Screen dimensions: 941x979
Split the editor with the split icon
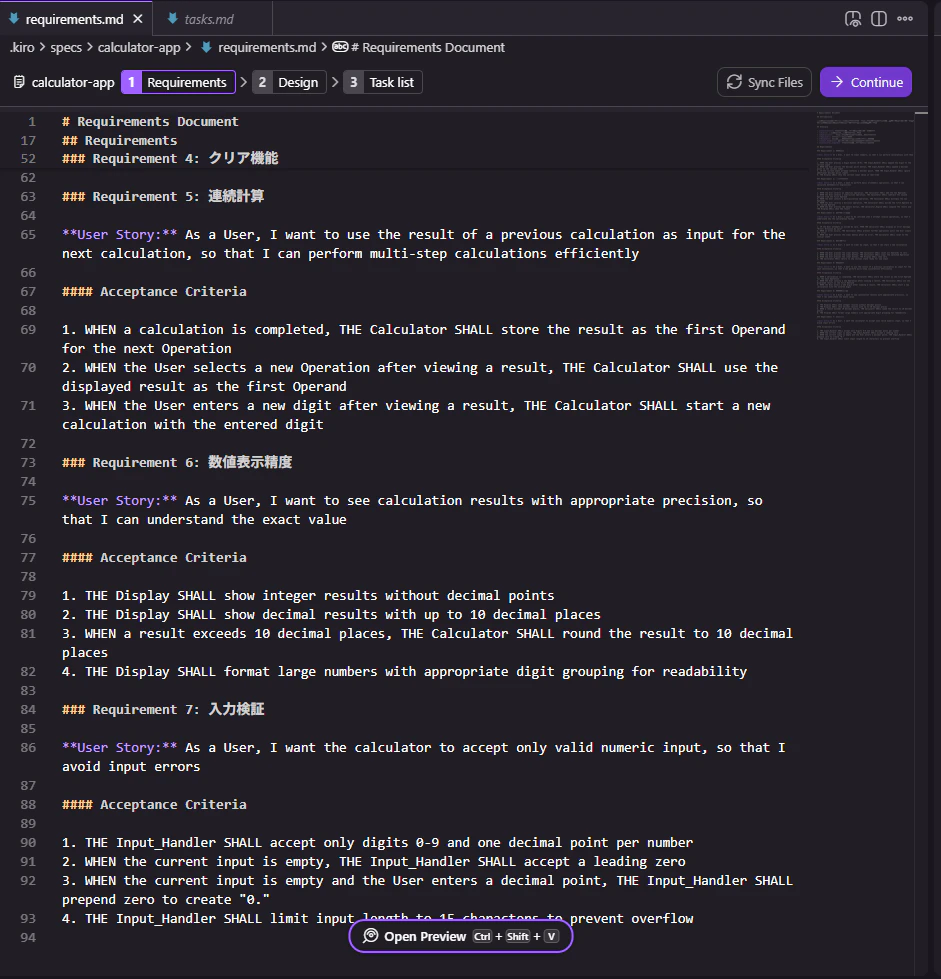[x=879, y=19]
